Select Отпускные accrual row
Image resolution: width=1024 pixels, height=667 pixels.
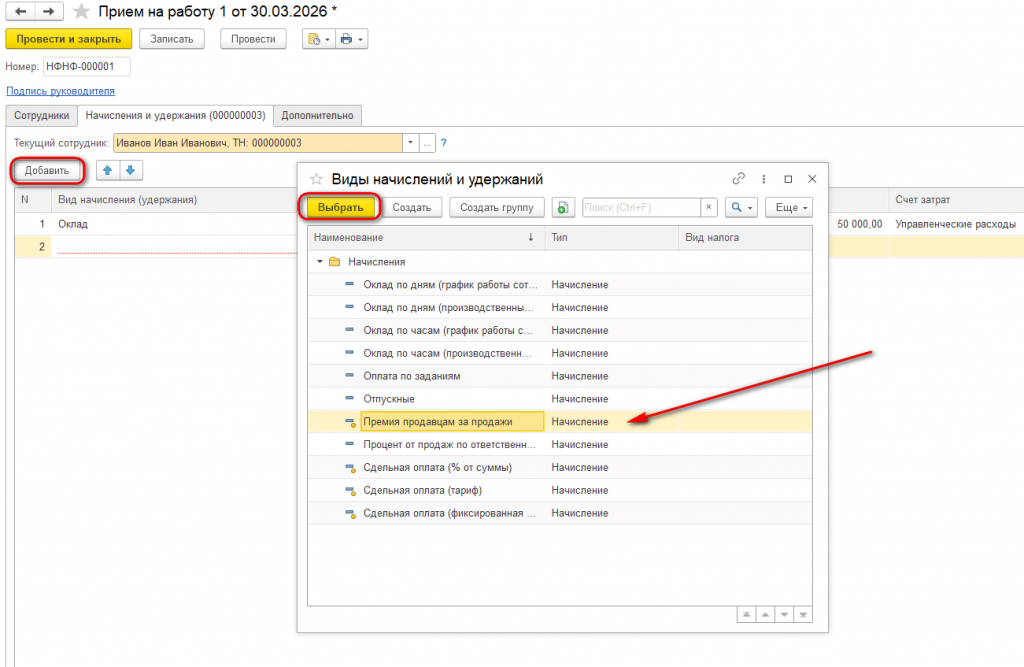(560, 399)
